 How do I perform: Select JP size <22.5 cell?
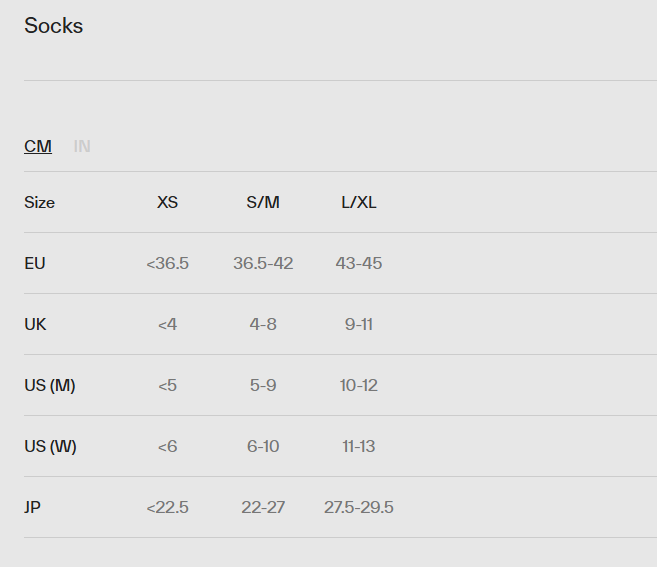[x=167, y=507]
